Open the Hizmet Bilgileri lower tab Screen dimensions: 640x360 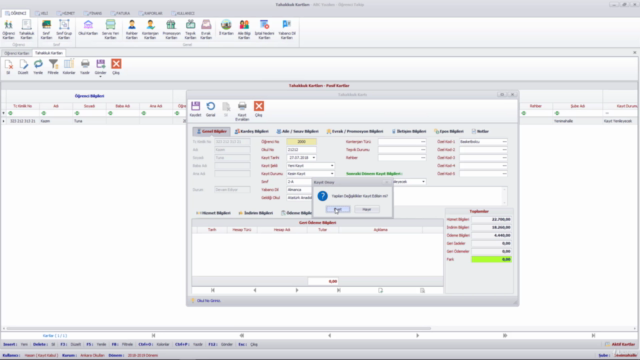[x=213, y=213]
